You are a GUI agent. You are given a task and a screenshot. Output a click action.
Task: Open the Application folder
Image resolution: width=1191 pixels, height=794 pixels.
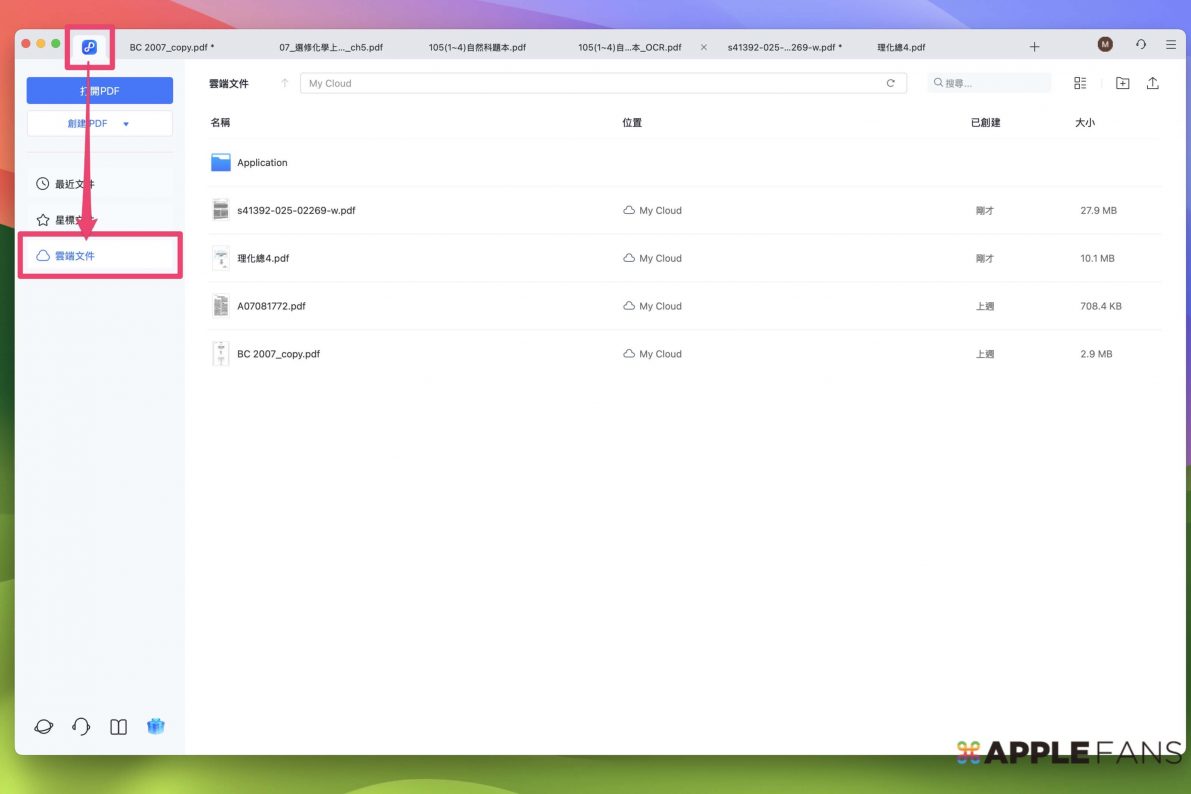(x=262, y=163)
